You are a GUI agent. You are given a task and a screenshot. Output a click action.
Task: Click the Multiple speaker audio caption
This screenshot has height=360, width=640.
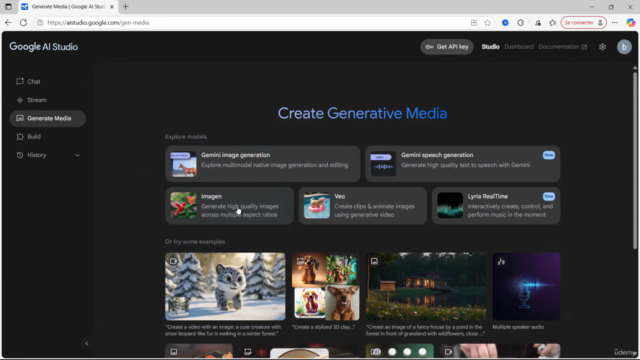point(518,327)
